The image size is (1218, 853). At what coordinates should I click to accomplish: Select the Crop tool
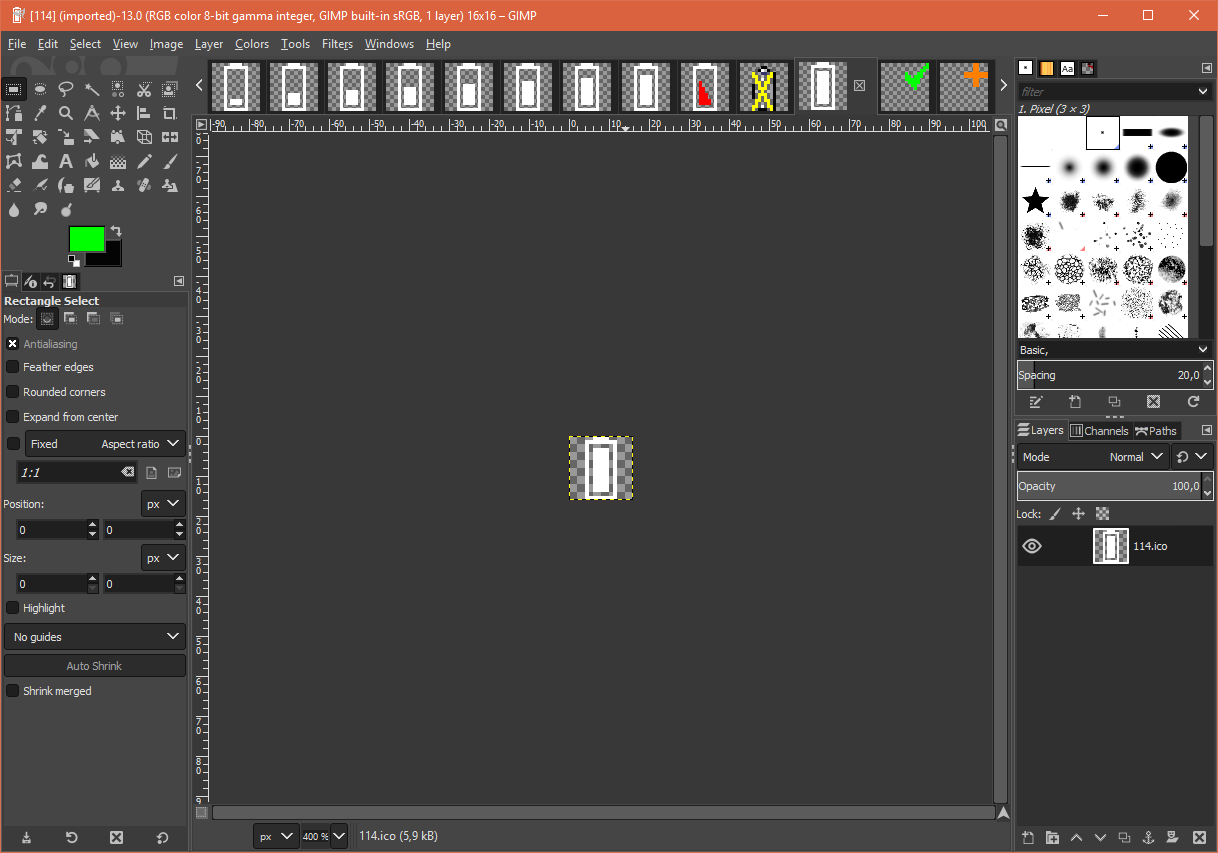click(170, 113)
